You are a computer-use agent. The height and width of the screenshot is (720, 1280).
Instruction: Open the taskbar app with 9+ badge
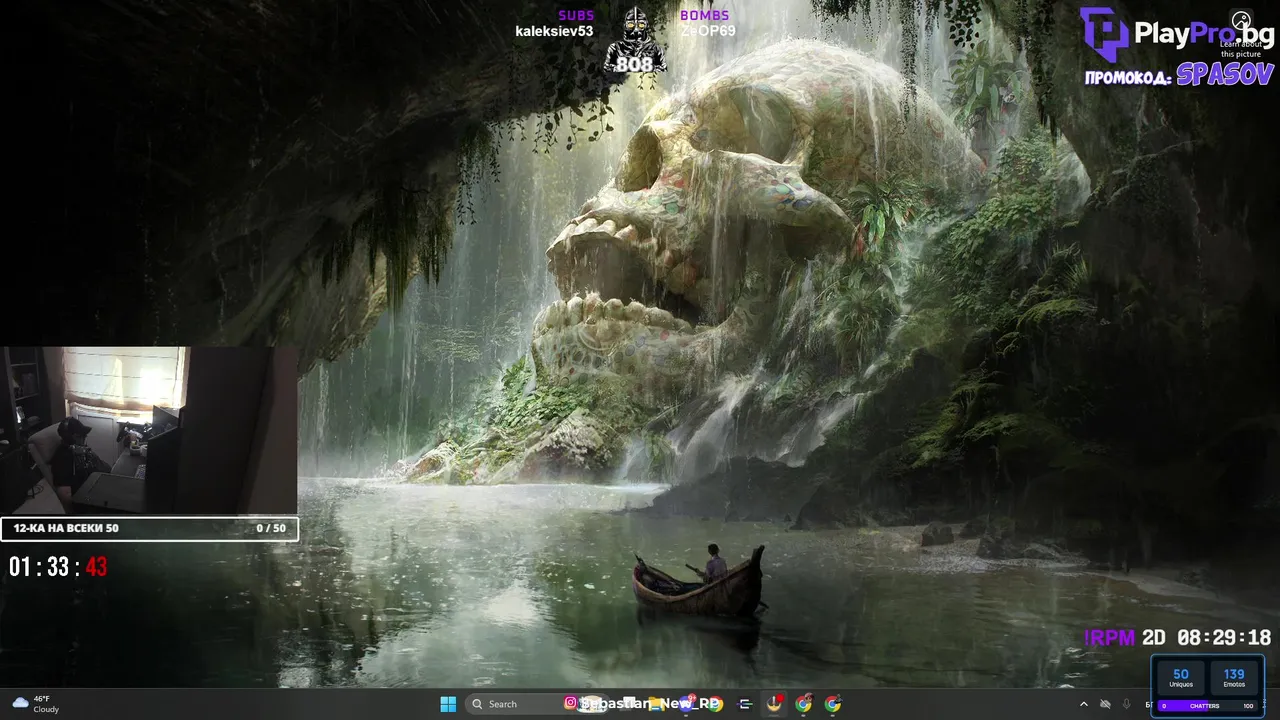point(687,704)
